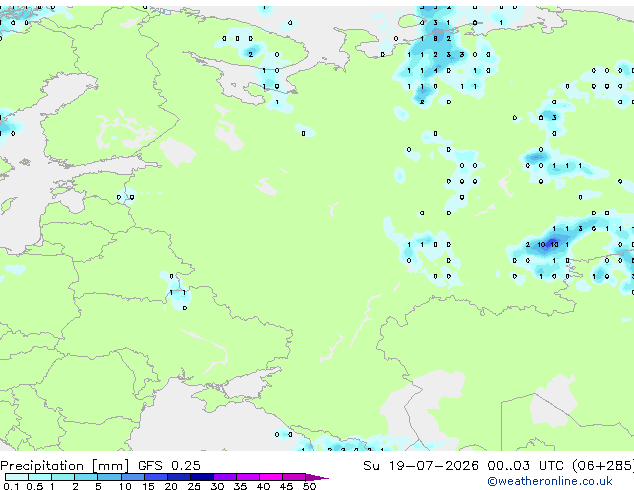Click the Precipitation [mm] title text
This screenshot has height=490, width=634.
[x=65, y=466]
